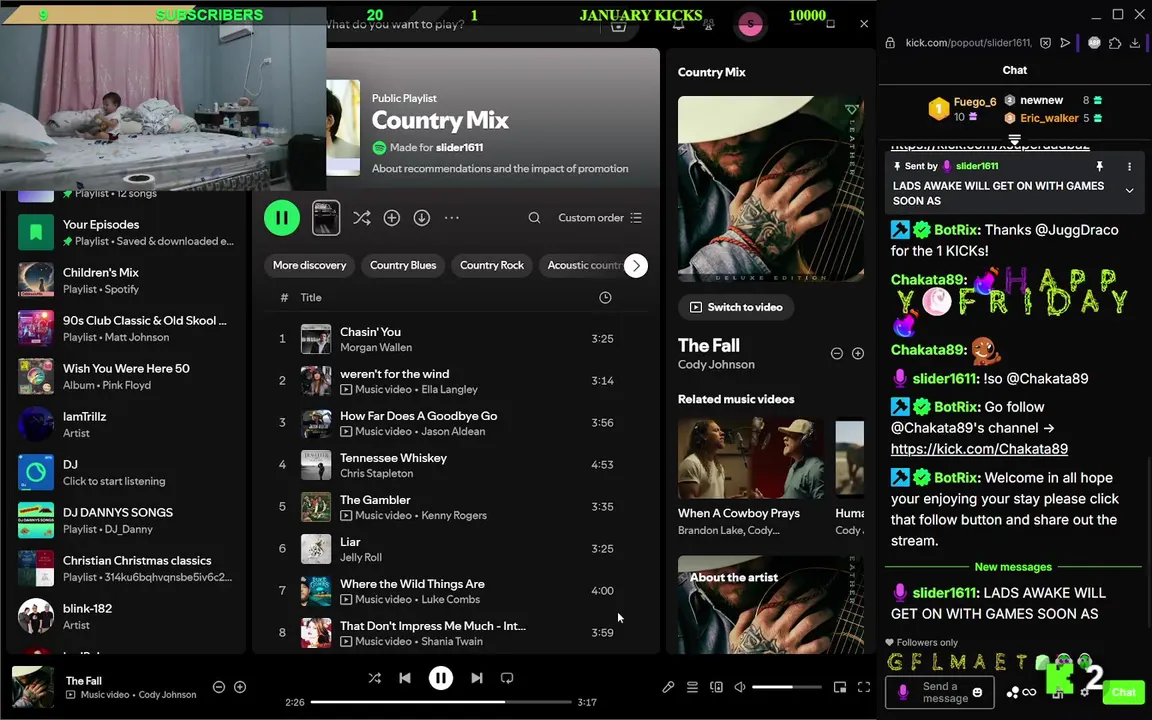Open browser downloads icon in Kick window
1152x720 pixels.
[x=1135, y=43]
